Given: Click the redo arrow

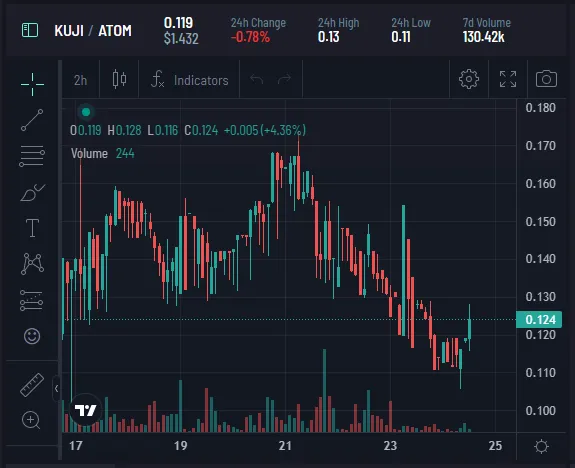Looking at the screenshot, I should pos(284,79).
